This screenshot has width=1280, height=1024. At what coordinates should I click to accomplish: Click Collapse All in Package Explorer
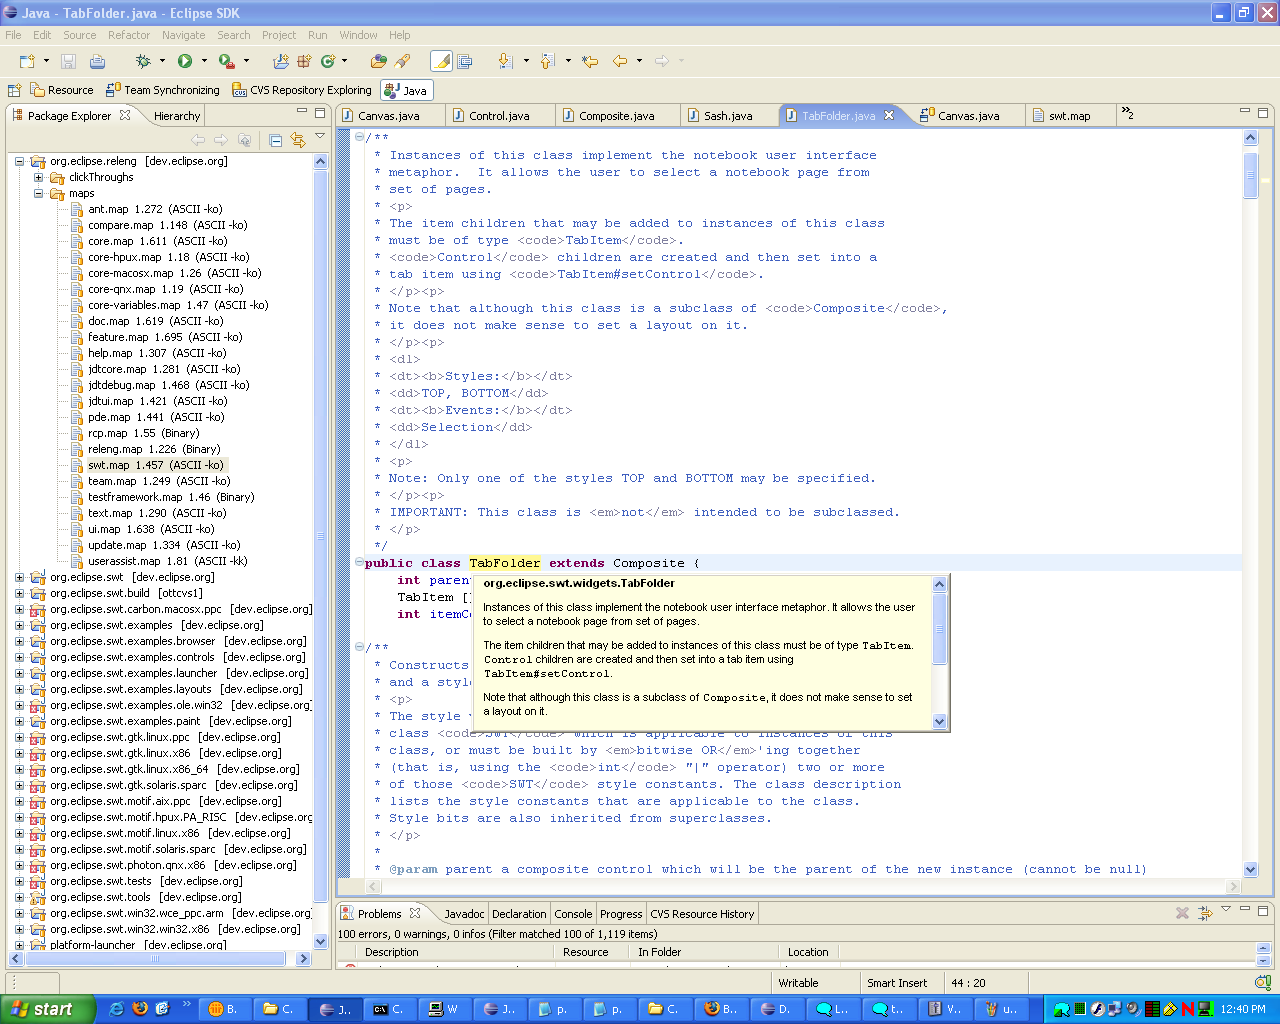coord(276,140)
